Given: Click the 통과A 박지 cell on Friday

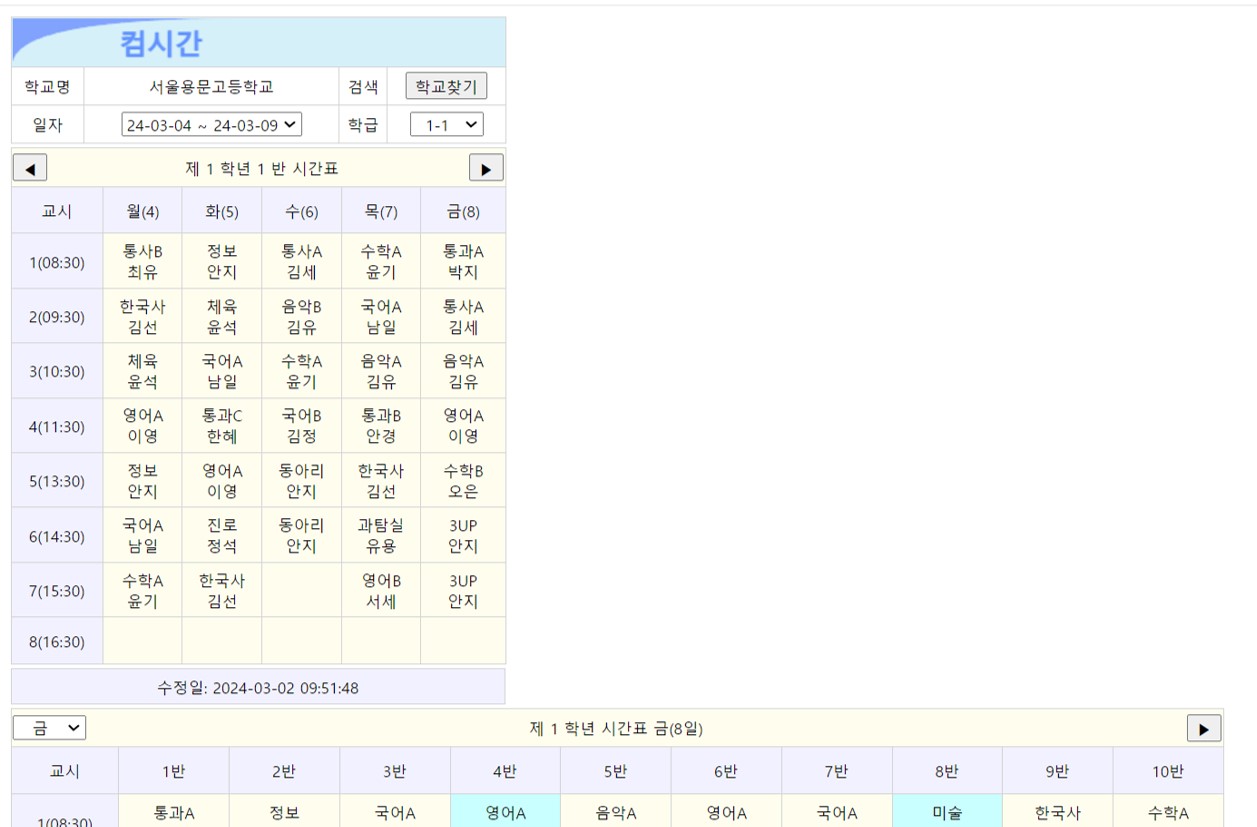Looking at the screenshot, I should tap(463, 262).
